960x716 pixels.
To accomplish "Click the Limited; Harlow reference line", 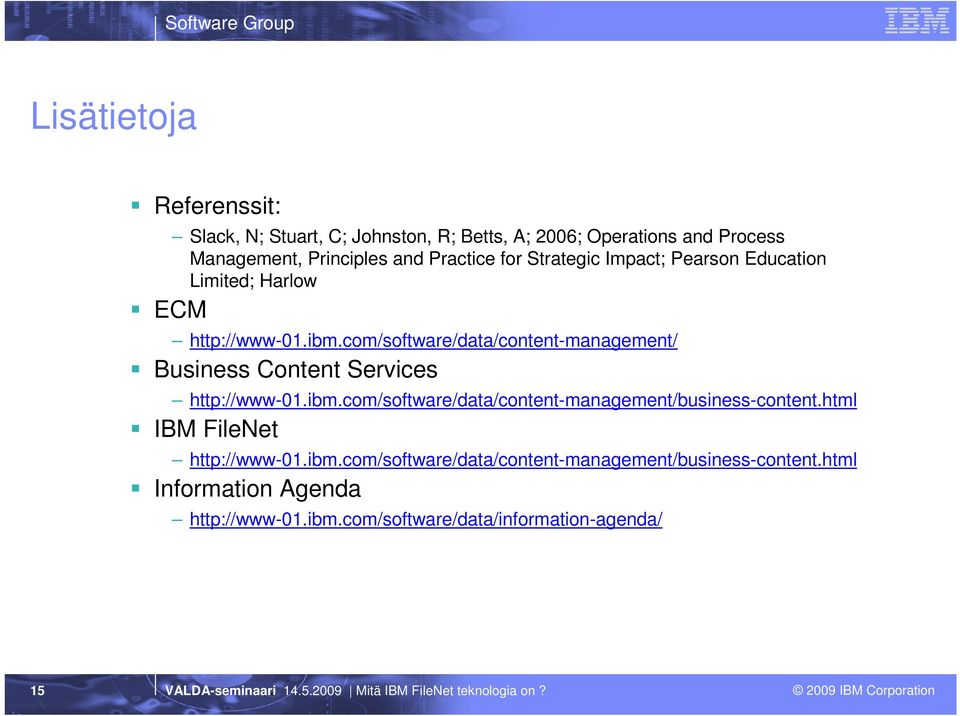I will [x=253, y=281].
